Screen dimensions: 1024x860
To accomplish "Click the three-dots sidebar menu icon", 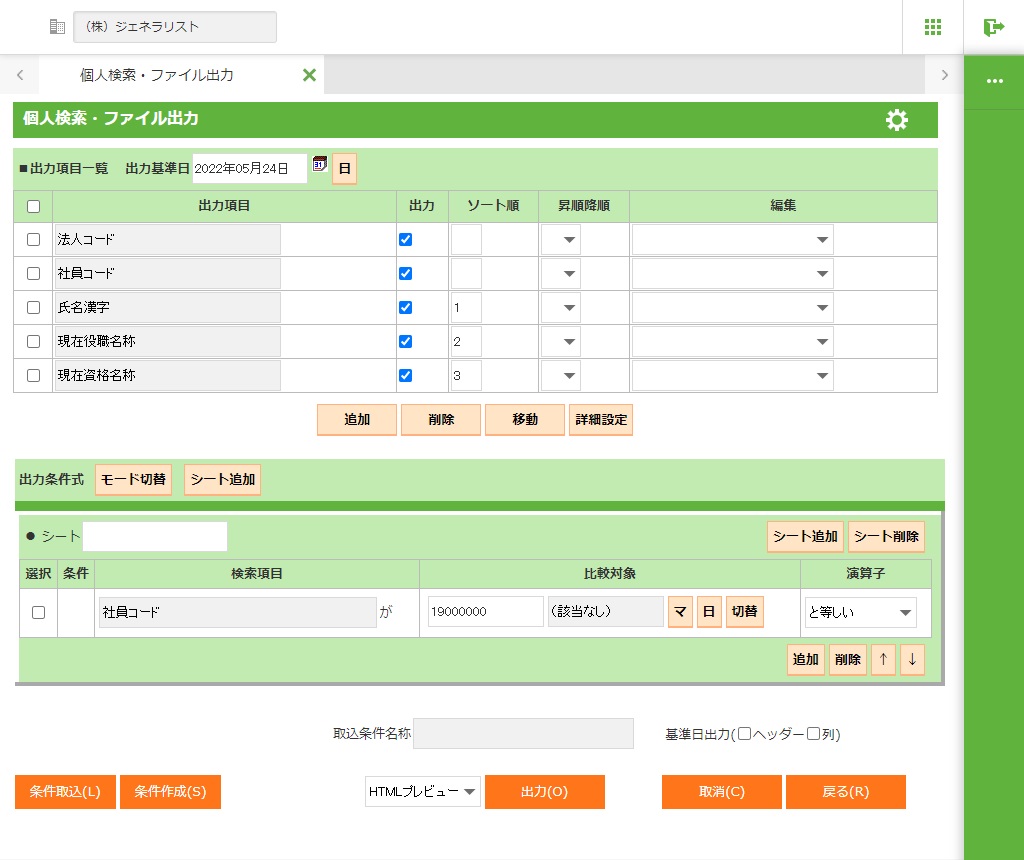I will point(994,81).
